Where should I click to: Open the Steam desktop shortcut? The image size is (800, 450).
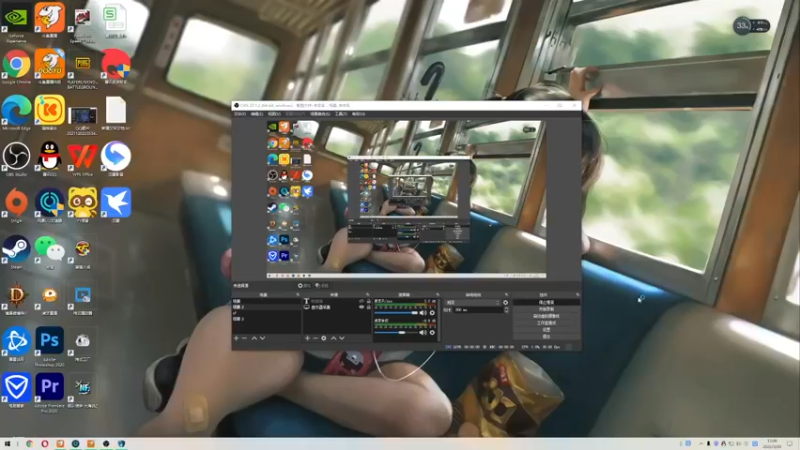coord(16,252)
